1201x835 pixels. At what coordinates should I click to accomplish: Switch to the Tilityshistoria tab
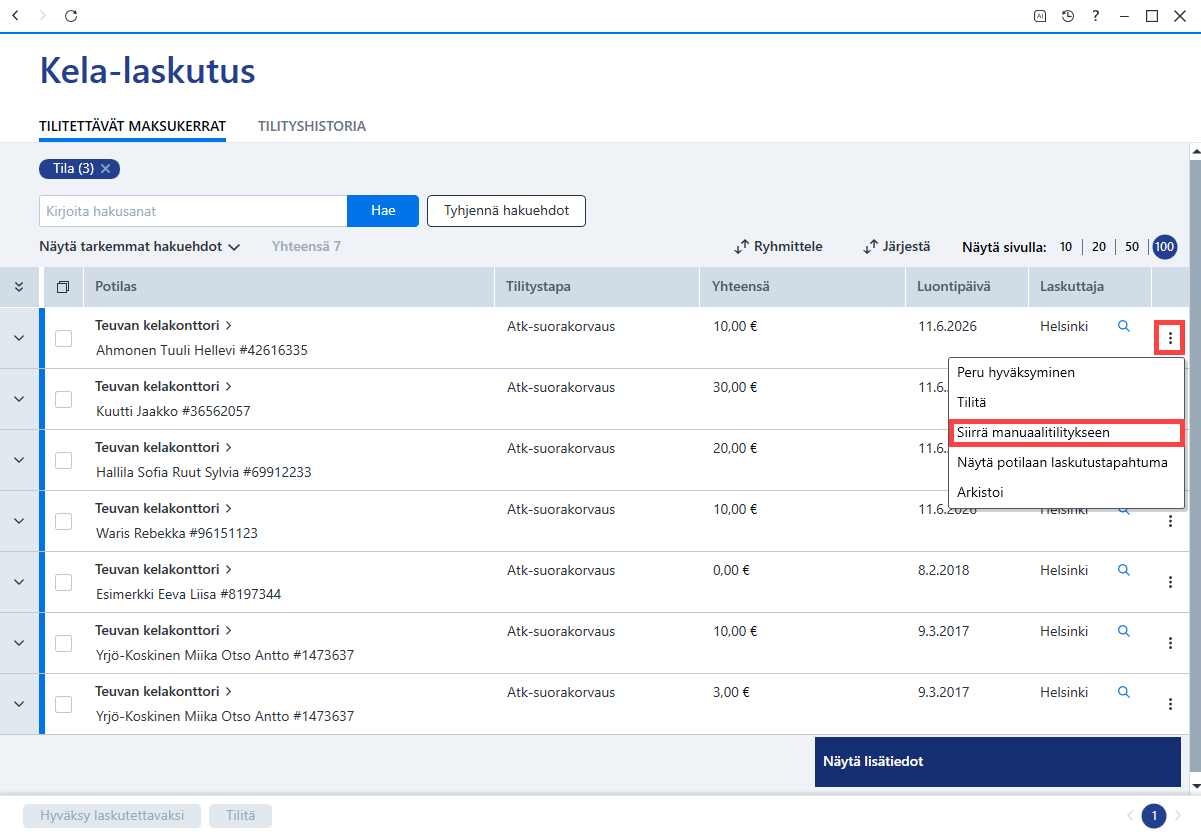(x=312, y=127)
